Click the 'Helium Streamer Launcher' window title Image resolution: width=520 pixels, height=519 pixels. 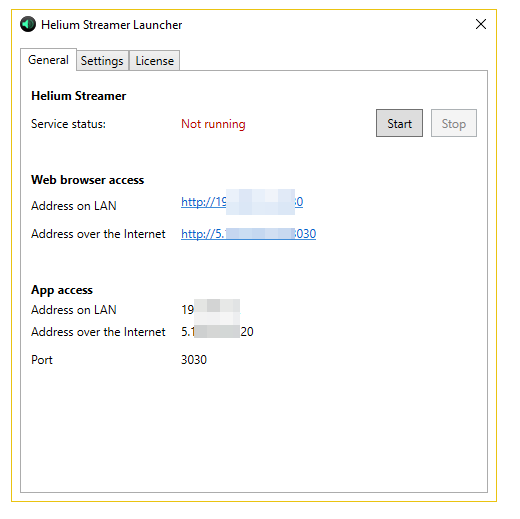(111, 25)
